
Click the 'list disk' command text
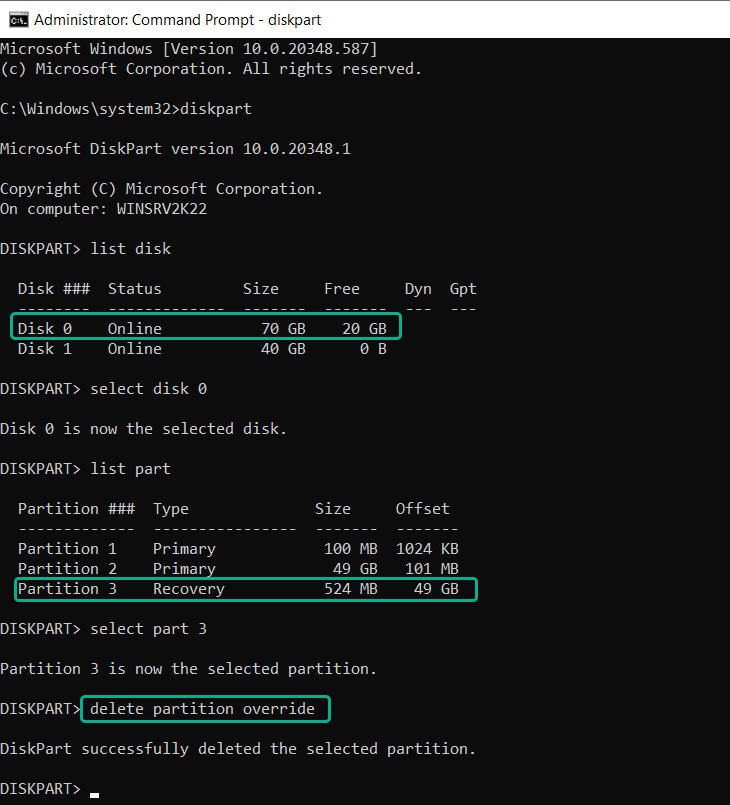[130, 249]
